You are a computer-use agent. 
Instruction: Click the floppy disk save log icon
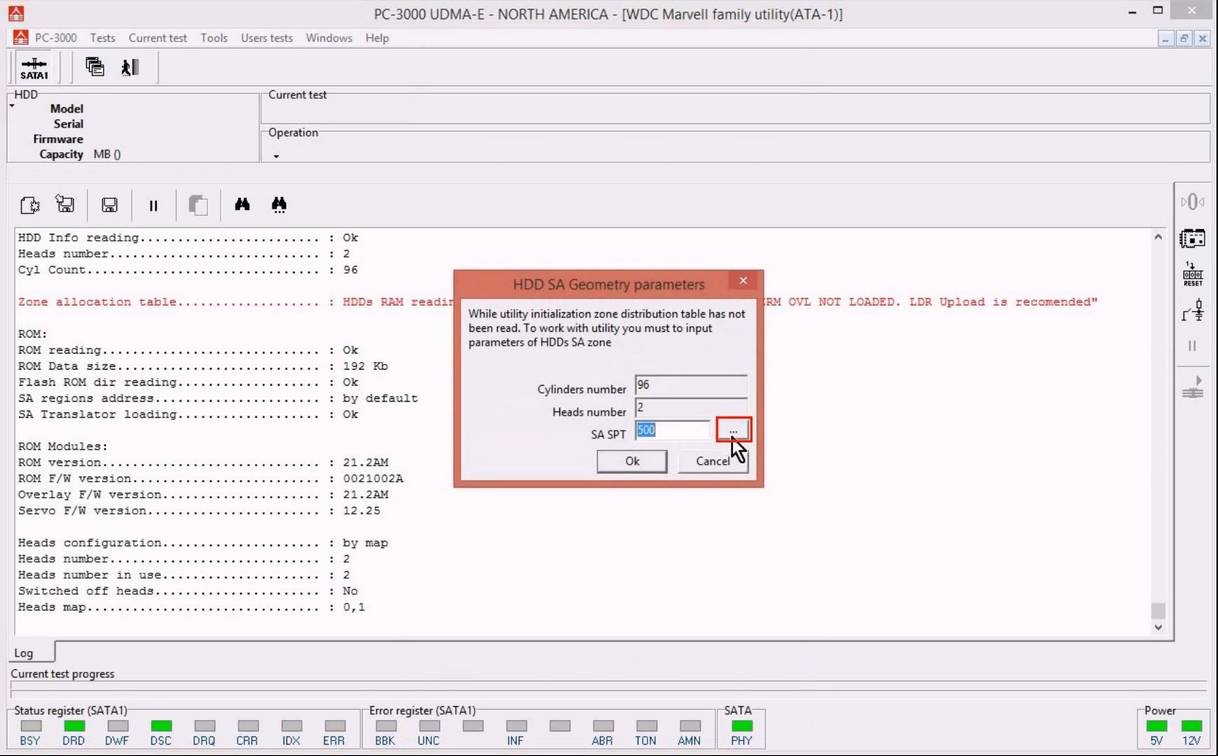click(110, 205)
